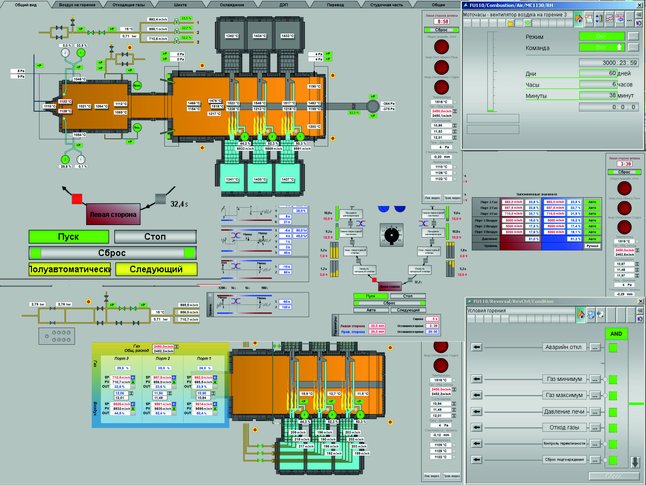Viewport: 646px width, 485px height.
Task: Click the back arrow beside Отход газы
Action: 477,427
